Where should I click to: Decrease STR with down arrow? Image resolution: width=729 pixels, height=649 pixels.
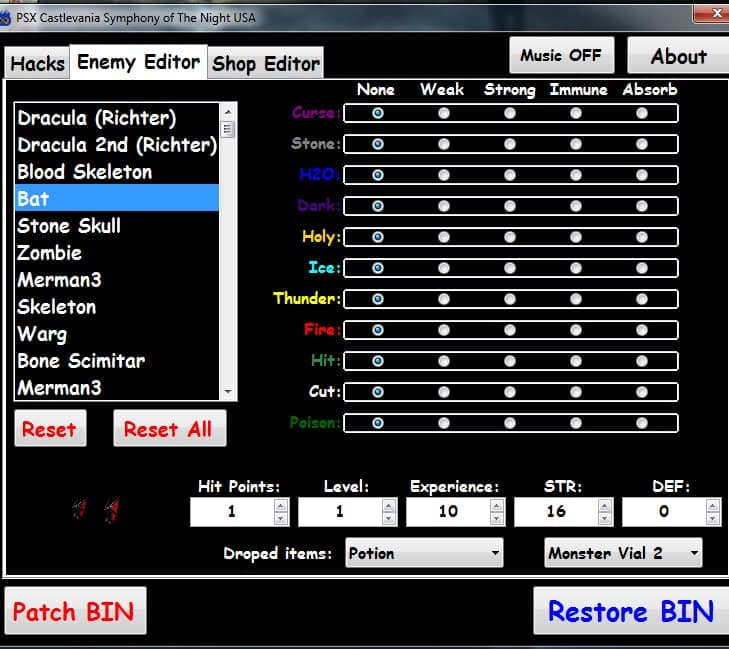tap(604, 518)
